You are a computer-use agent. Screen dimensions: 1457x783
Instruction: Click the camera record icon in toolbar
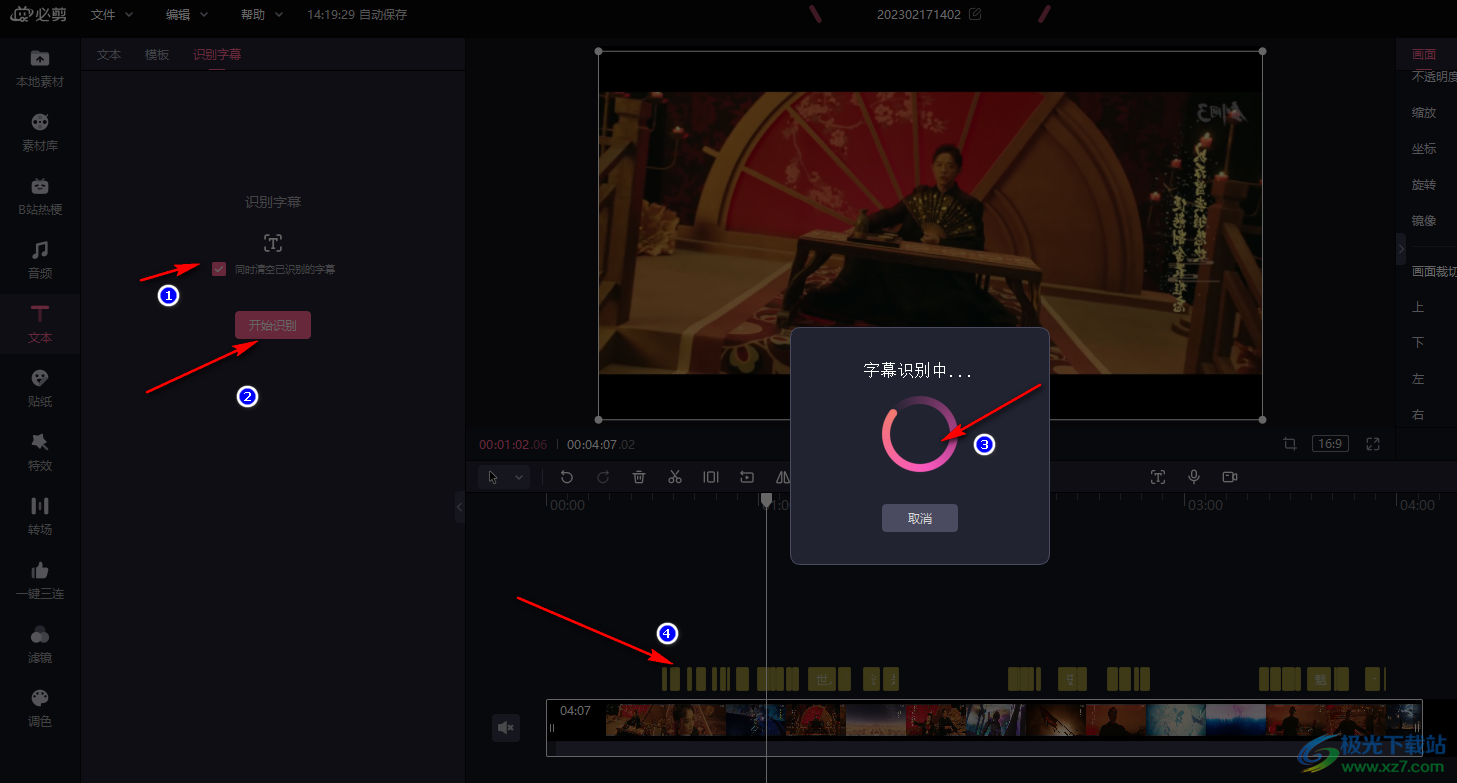tap(1230, 477)
